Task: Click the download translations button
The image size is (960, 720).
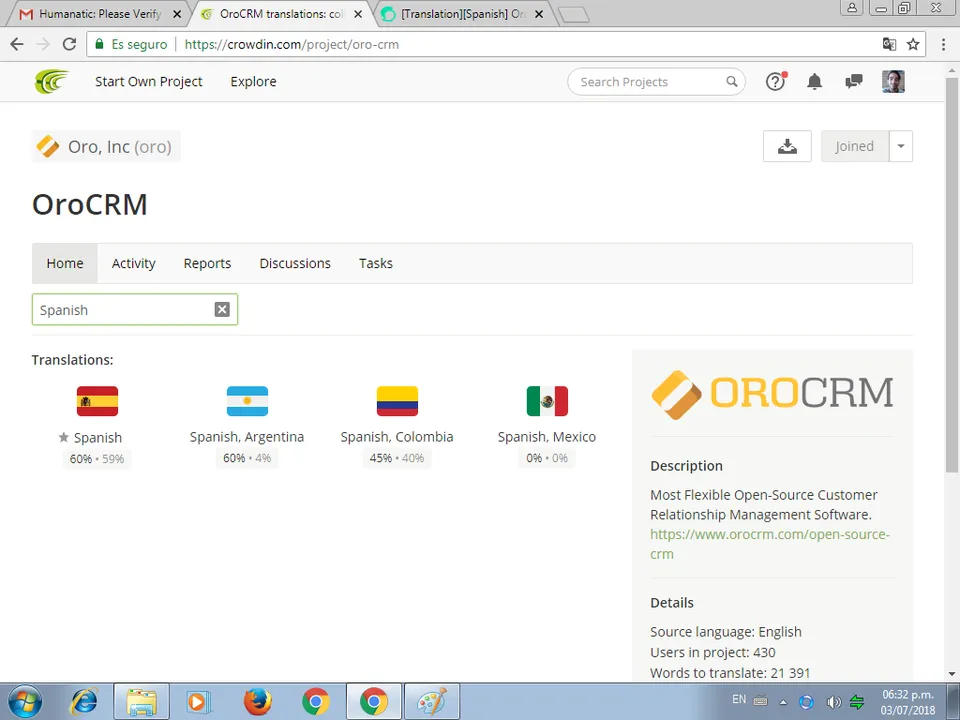Action: 787,146
